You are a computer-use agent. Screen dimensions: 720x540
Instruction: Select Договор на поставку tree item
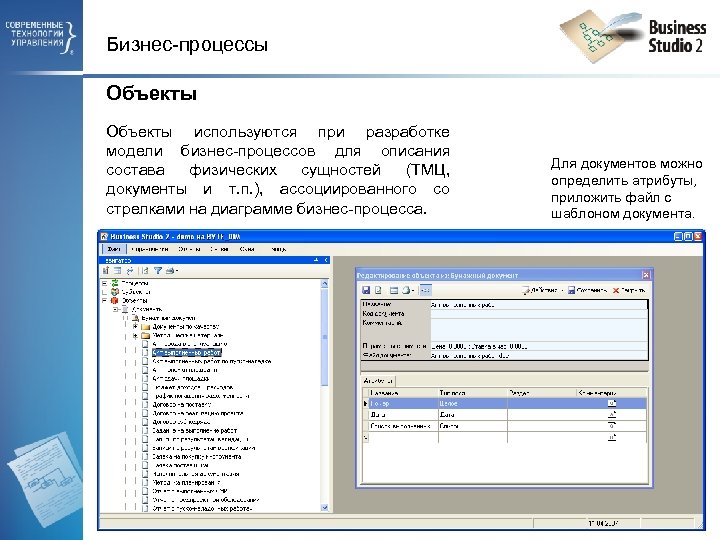point(182,405)
